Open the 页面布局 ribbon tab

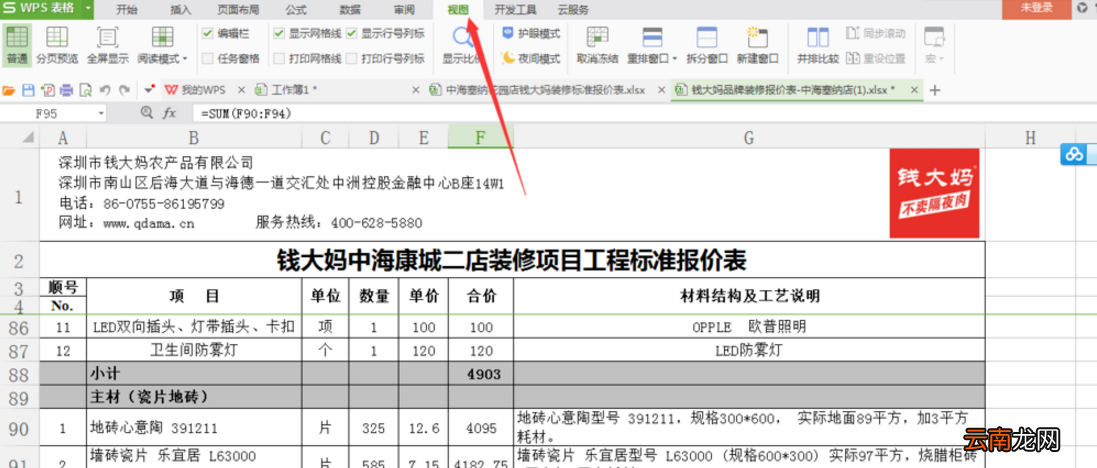(x=238, y=10)
